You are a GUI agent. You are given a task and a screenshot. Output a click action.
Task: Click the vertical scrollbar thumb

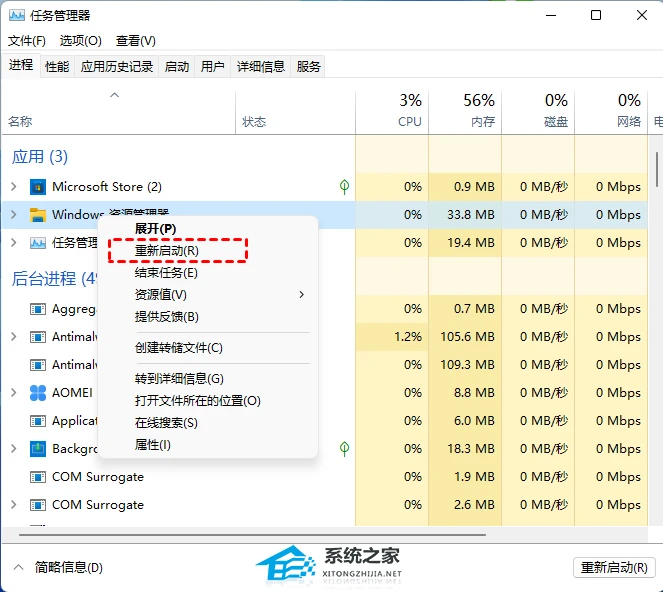657,170
